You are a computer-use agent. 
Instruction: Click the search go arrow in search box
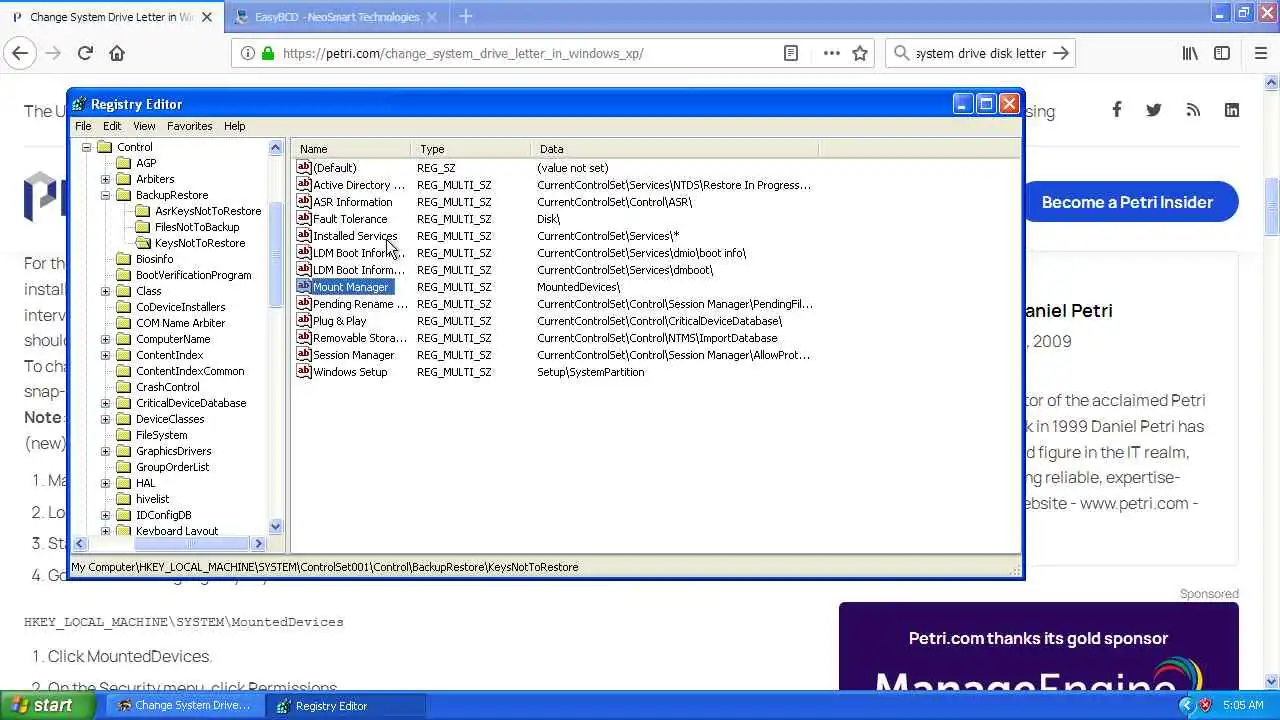point(1061,53)
